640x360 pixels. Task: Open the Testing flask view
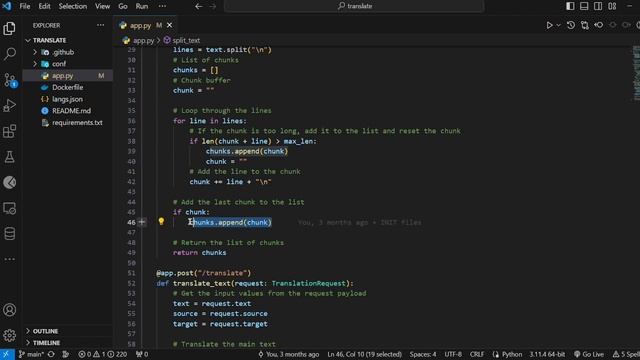pyautogui.click(x=9, y=157)
